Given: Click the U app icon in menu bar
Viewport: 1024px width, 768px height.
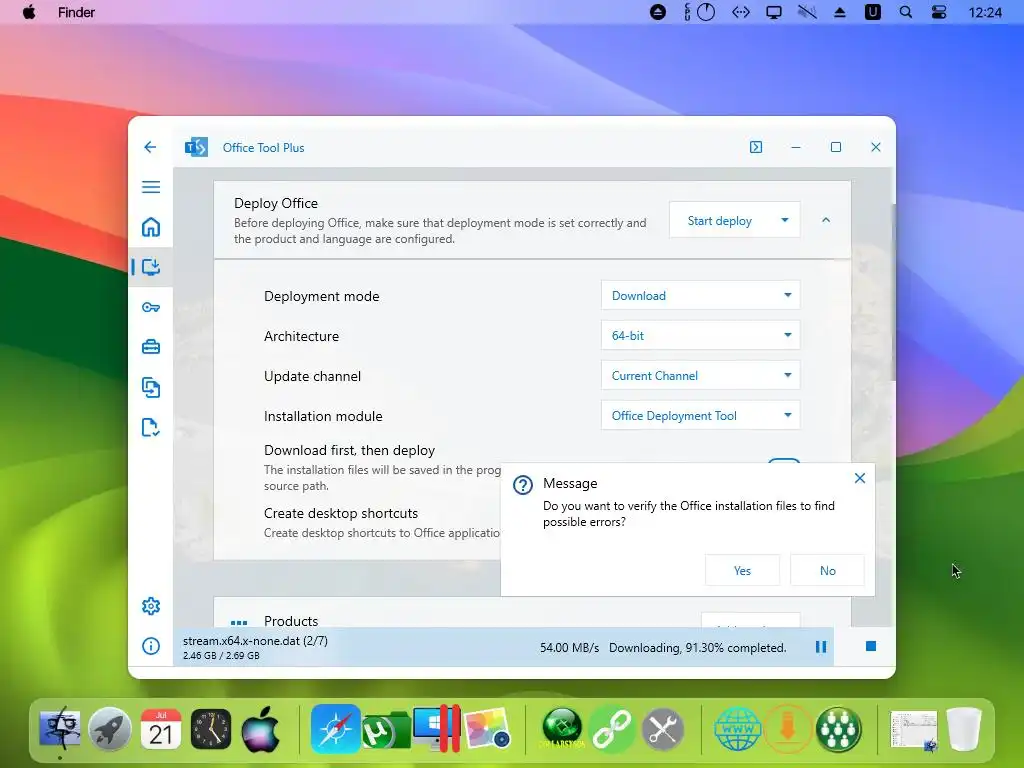Looking at the screenshot, I should click(872, 12).
